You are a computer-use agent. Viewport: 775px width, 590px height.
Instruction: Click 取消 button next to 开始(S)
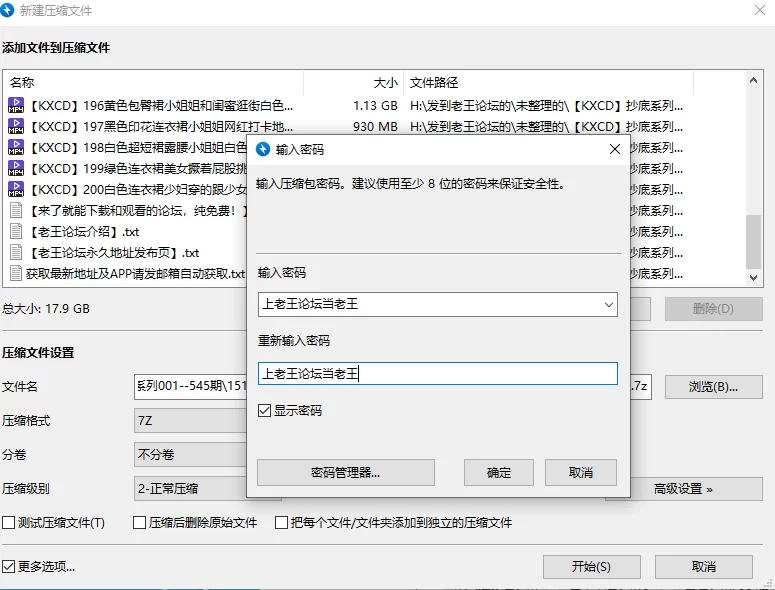click(704, 566)
